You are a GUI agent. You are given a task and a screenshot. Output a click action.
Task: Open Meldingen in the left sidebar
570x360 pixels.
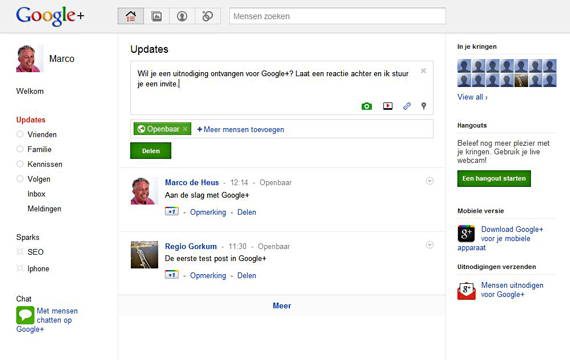pyautogui.click(x=44, y=209)
